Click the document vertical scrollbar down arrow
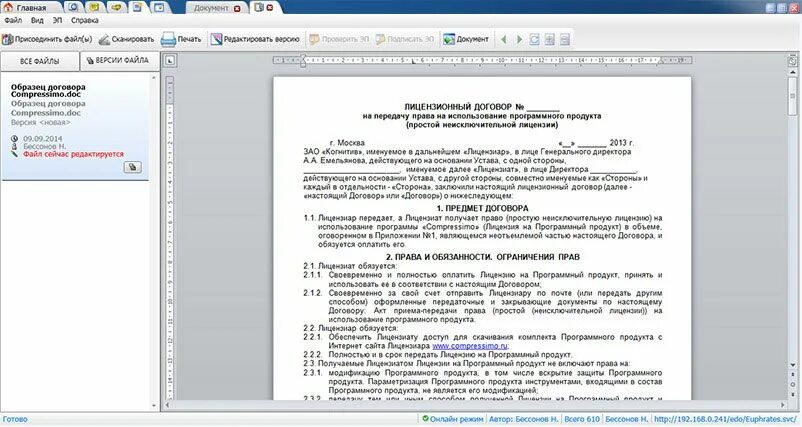 pos(792,365)
